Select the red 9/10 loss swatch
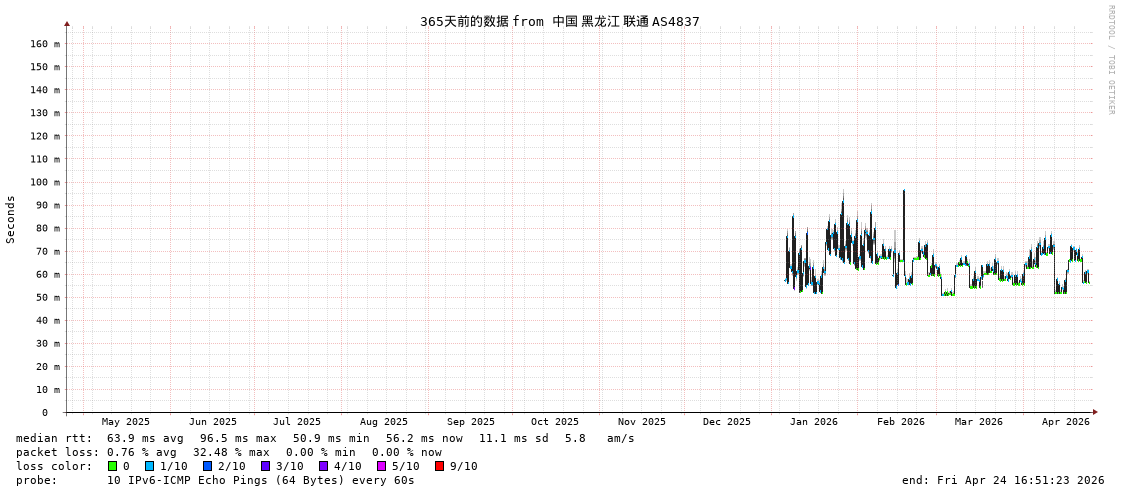The width and height of the screenshot is (1121, 494). [440, 466]
